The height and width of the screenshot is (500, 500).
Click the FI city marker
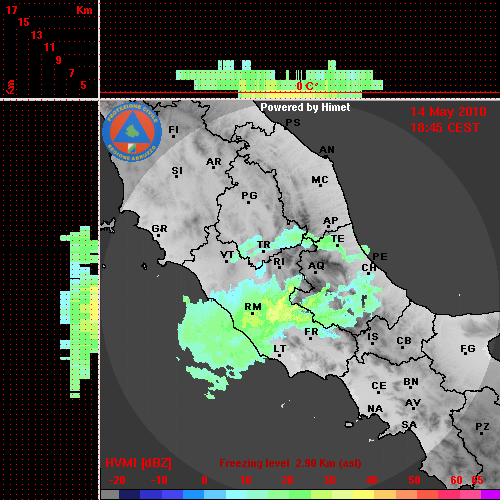173,131
